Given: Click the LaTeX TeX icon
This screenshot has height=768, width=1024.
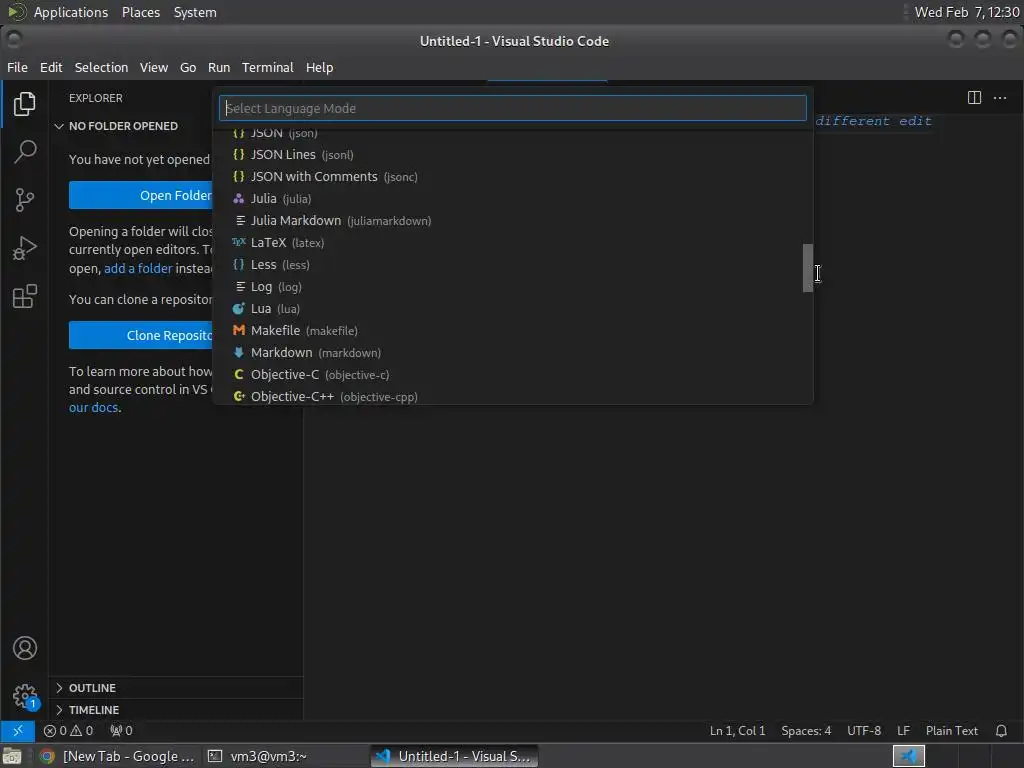Looking at the screenshot, I should pyautogui.click(x=238, y=242).
